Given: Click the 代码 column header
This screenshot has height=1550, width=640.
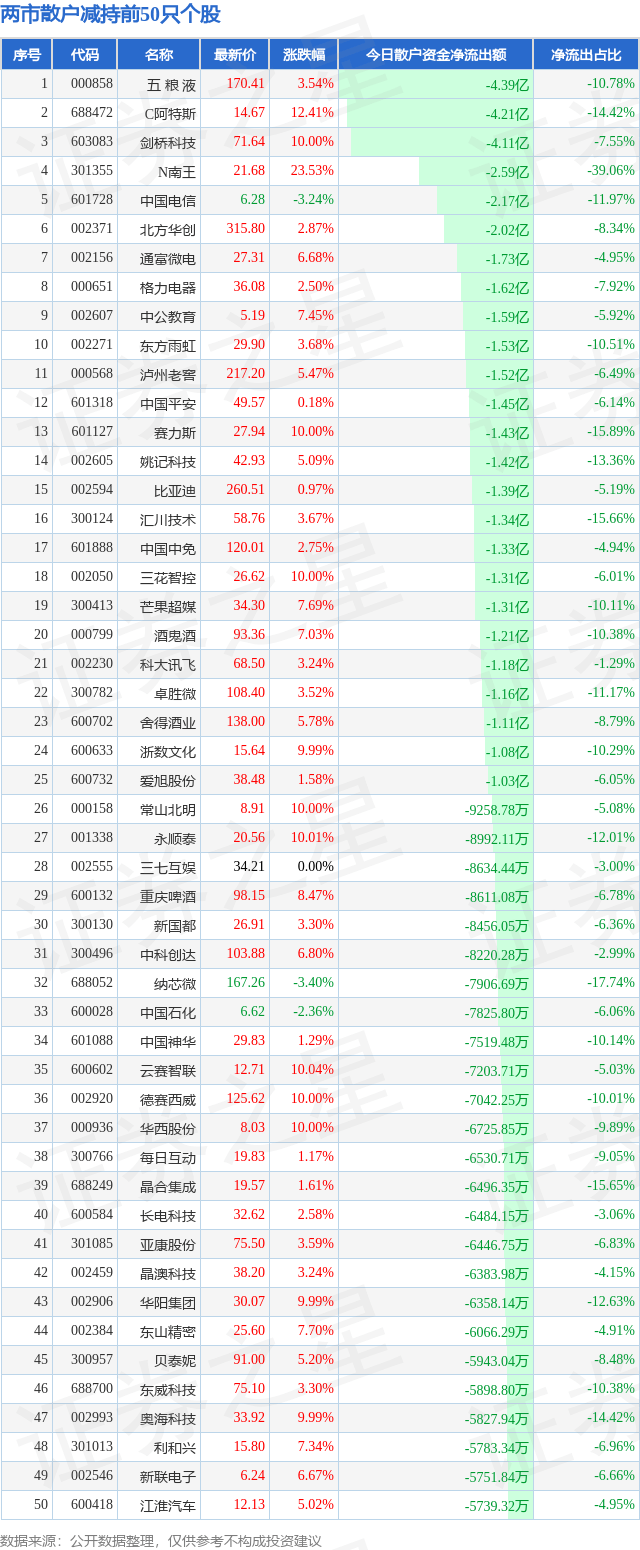Looking at the screenshot, I should (85, 55).
